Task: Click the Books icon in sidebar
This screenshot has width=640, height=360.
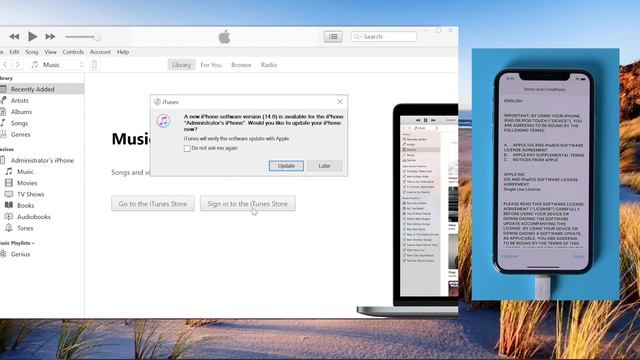Action: 9,205
